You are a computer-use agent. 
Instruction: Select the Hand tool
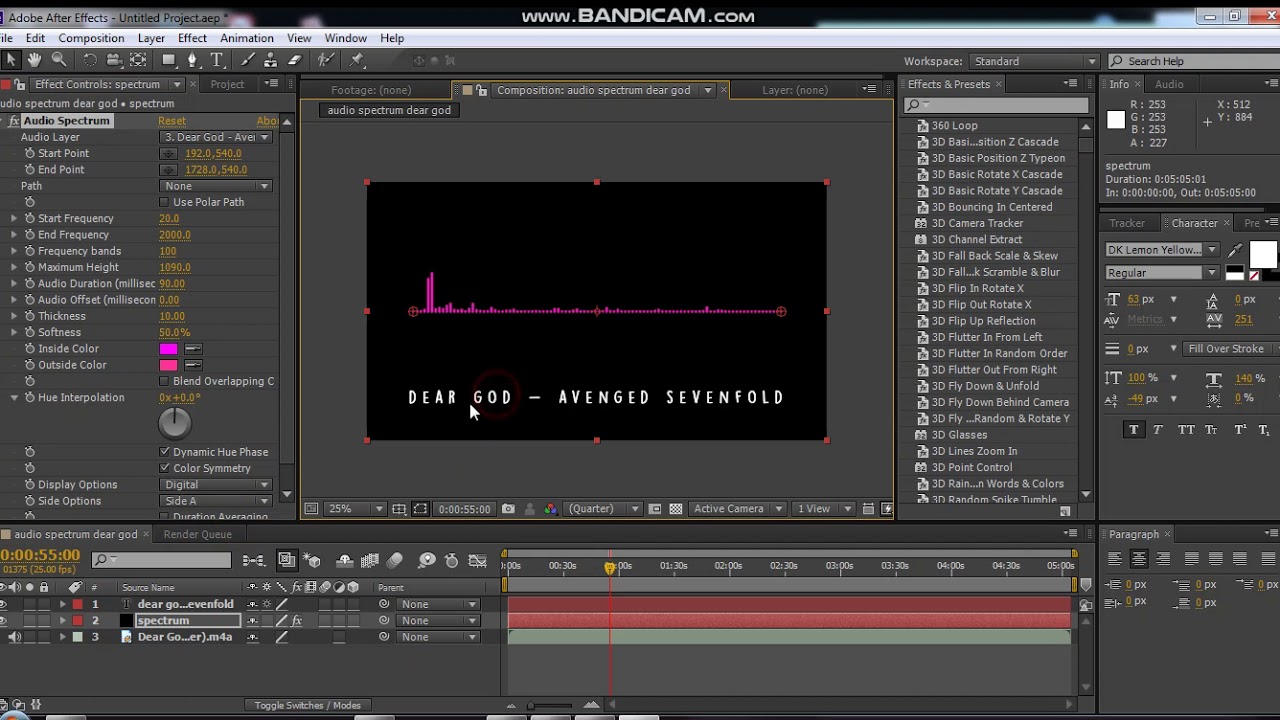pos(35,61)
